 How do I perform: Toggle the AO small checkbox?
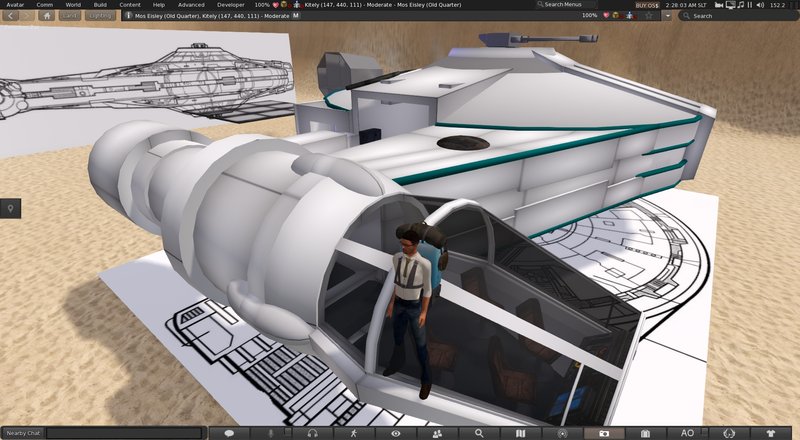coord(704,432)
